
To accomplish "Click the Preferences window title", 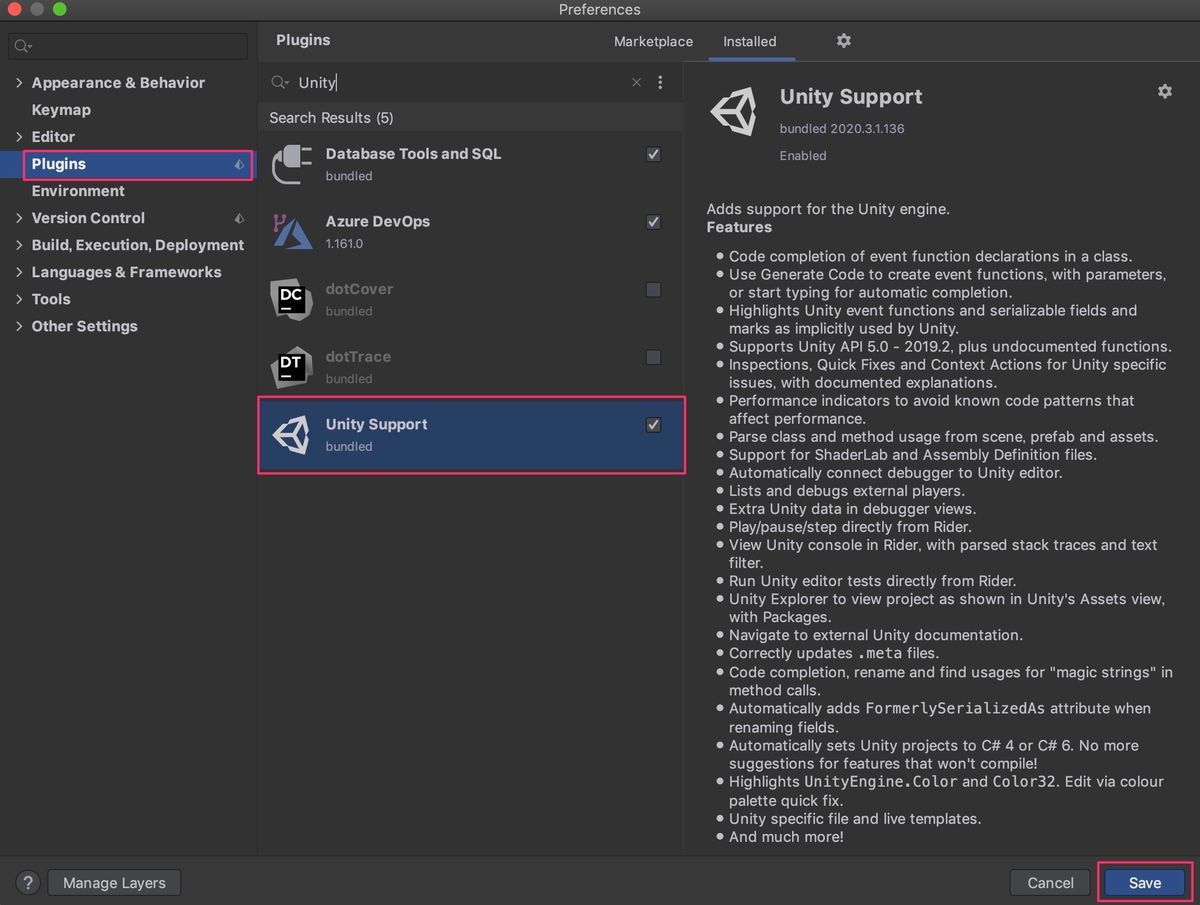I will pos(600,10).
